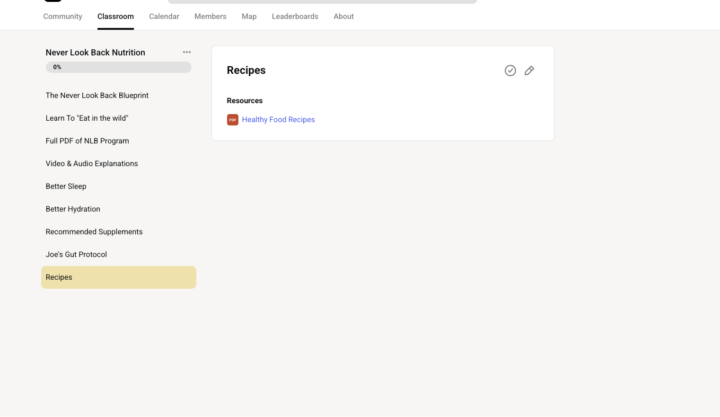Switch to the Community tab
This screenshot has width=720, height=417.
(x=62, y=17)
